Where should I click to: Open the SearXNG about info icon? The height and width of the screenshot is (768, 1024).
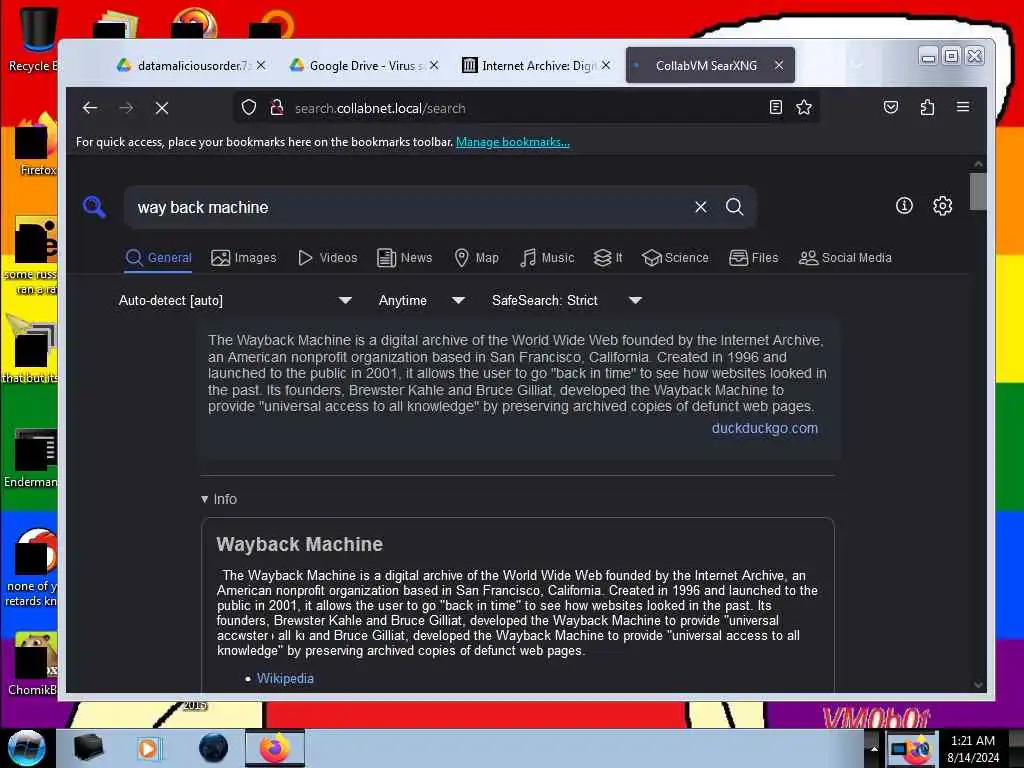904,206
